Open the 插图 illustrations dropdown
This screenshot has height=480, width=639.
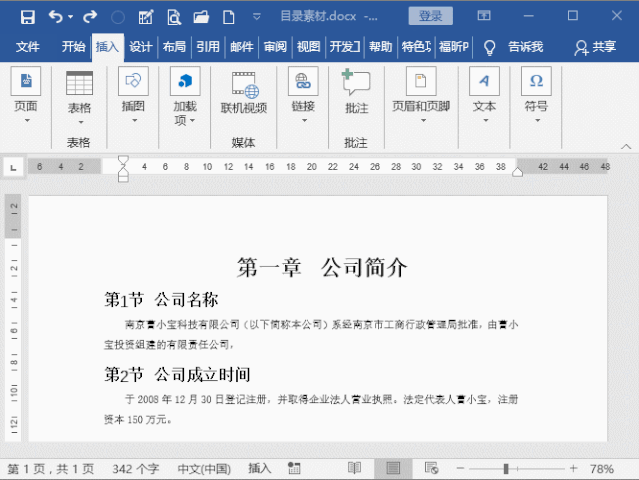[133, 95]
